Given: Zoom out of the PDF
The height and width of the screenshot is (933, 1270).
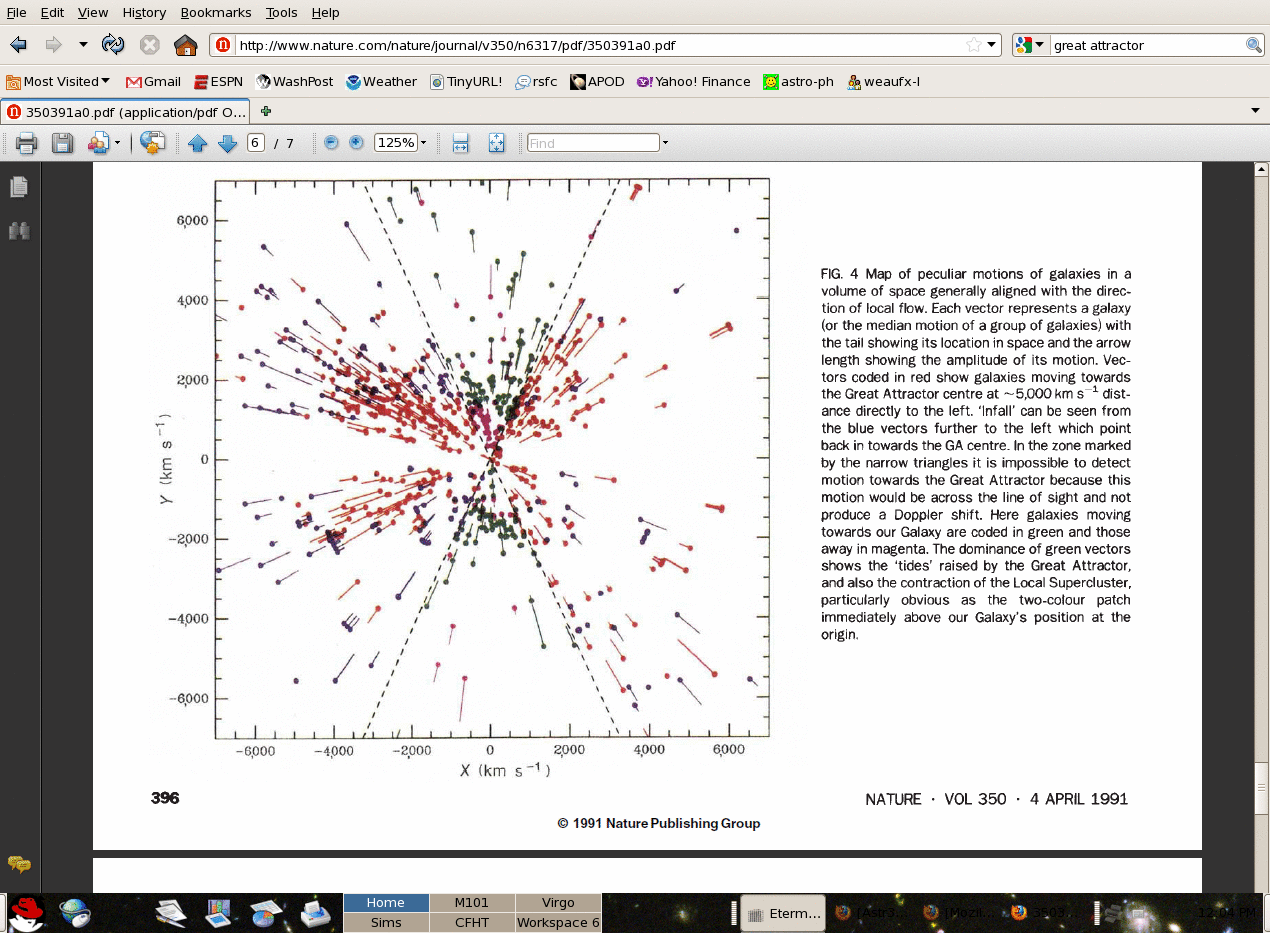Looking at the screenshot, I should 332,143.
